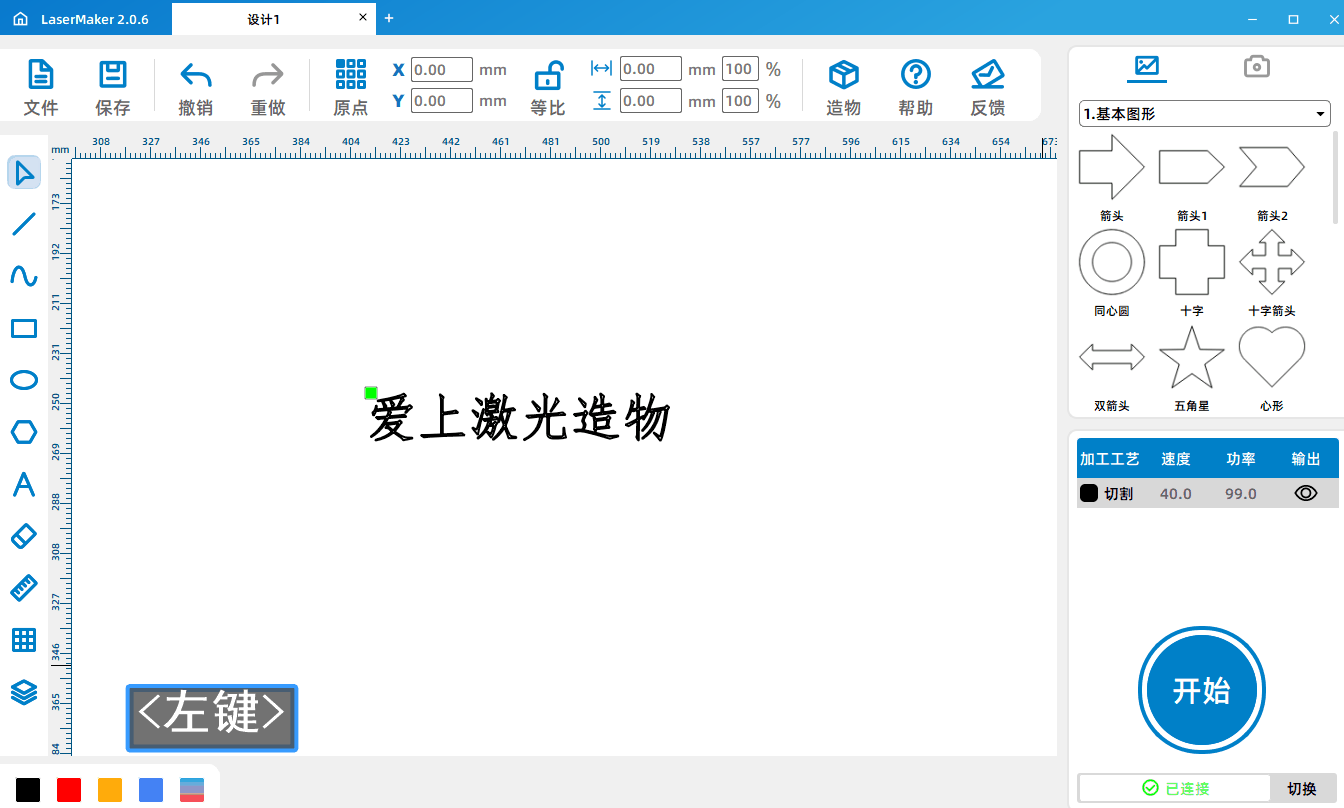This screenshot has height=808, width=1344.
Task: Open the 反馈 feedback icon
Action: click(x=988, y=87)
